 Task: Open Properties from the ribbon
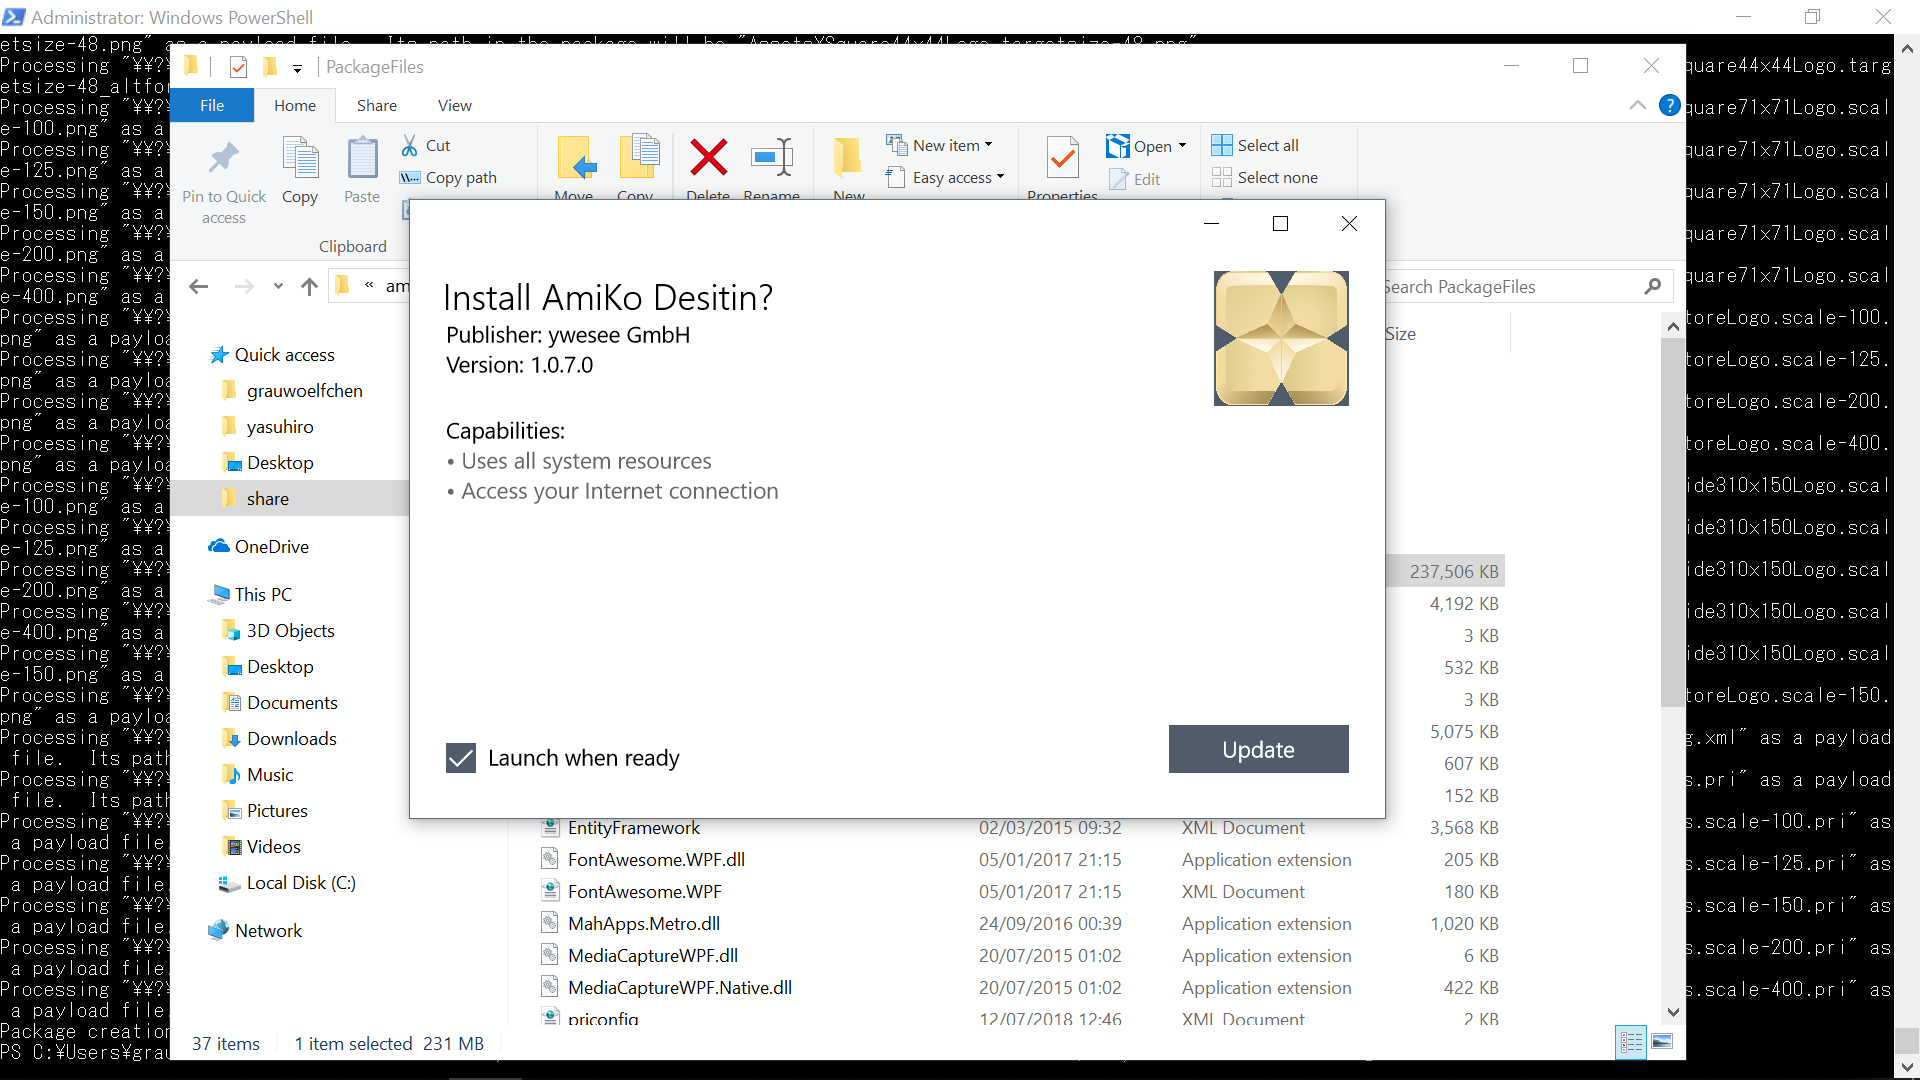1062,162
